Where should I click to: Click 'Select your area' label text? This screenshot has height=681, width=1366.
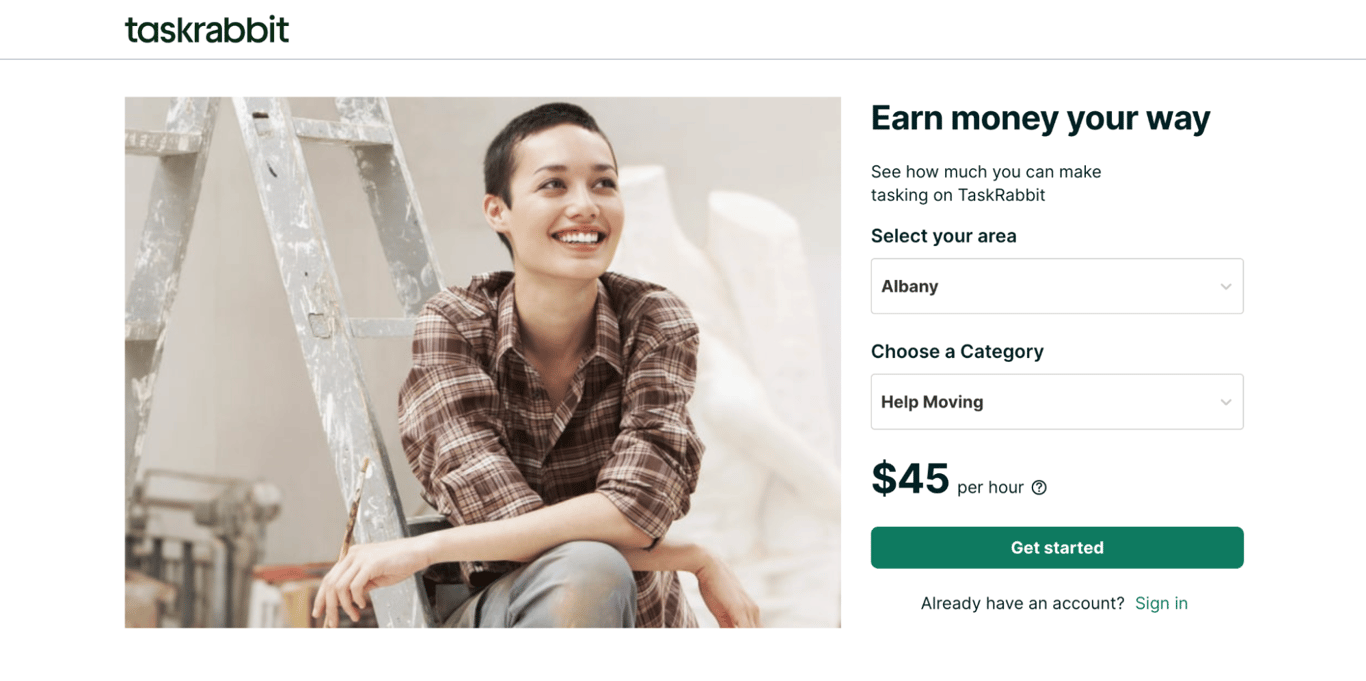(x=943, y=236)
